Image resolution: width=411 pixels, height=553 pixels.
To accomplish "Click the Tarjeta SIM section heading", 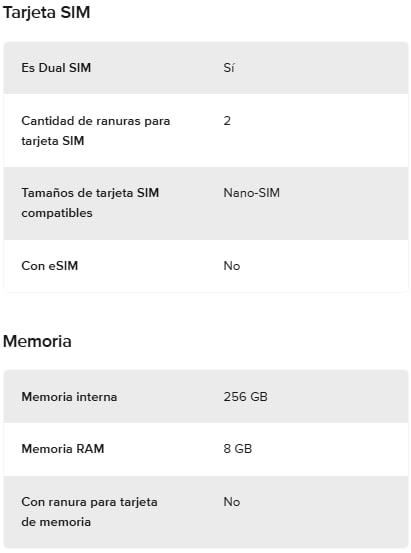I will click(x=46, y=13).
